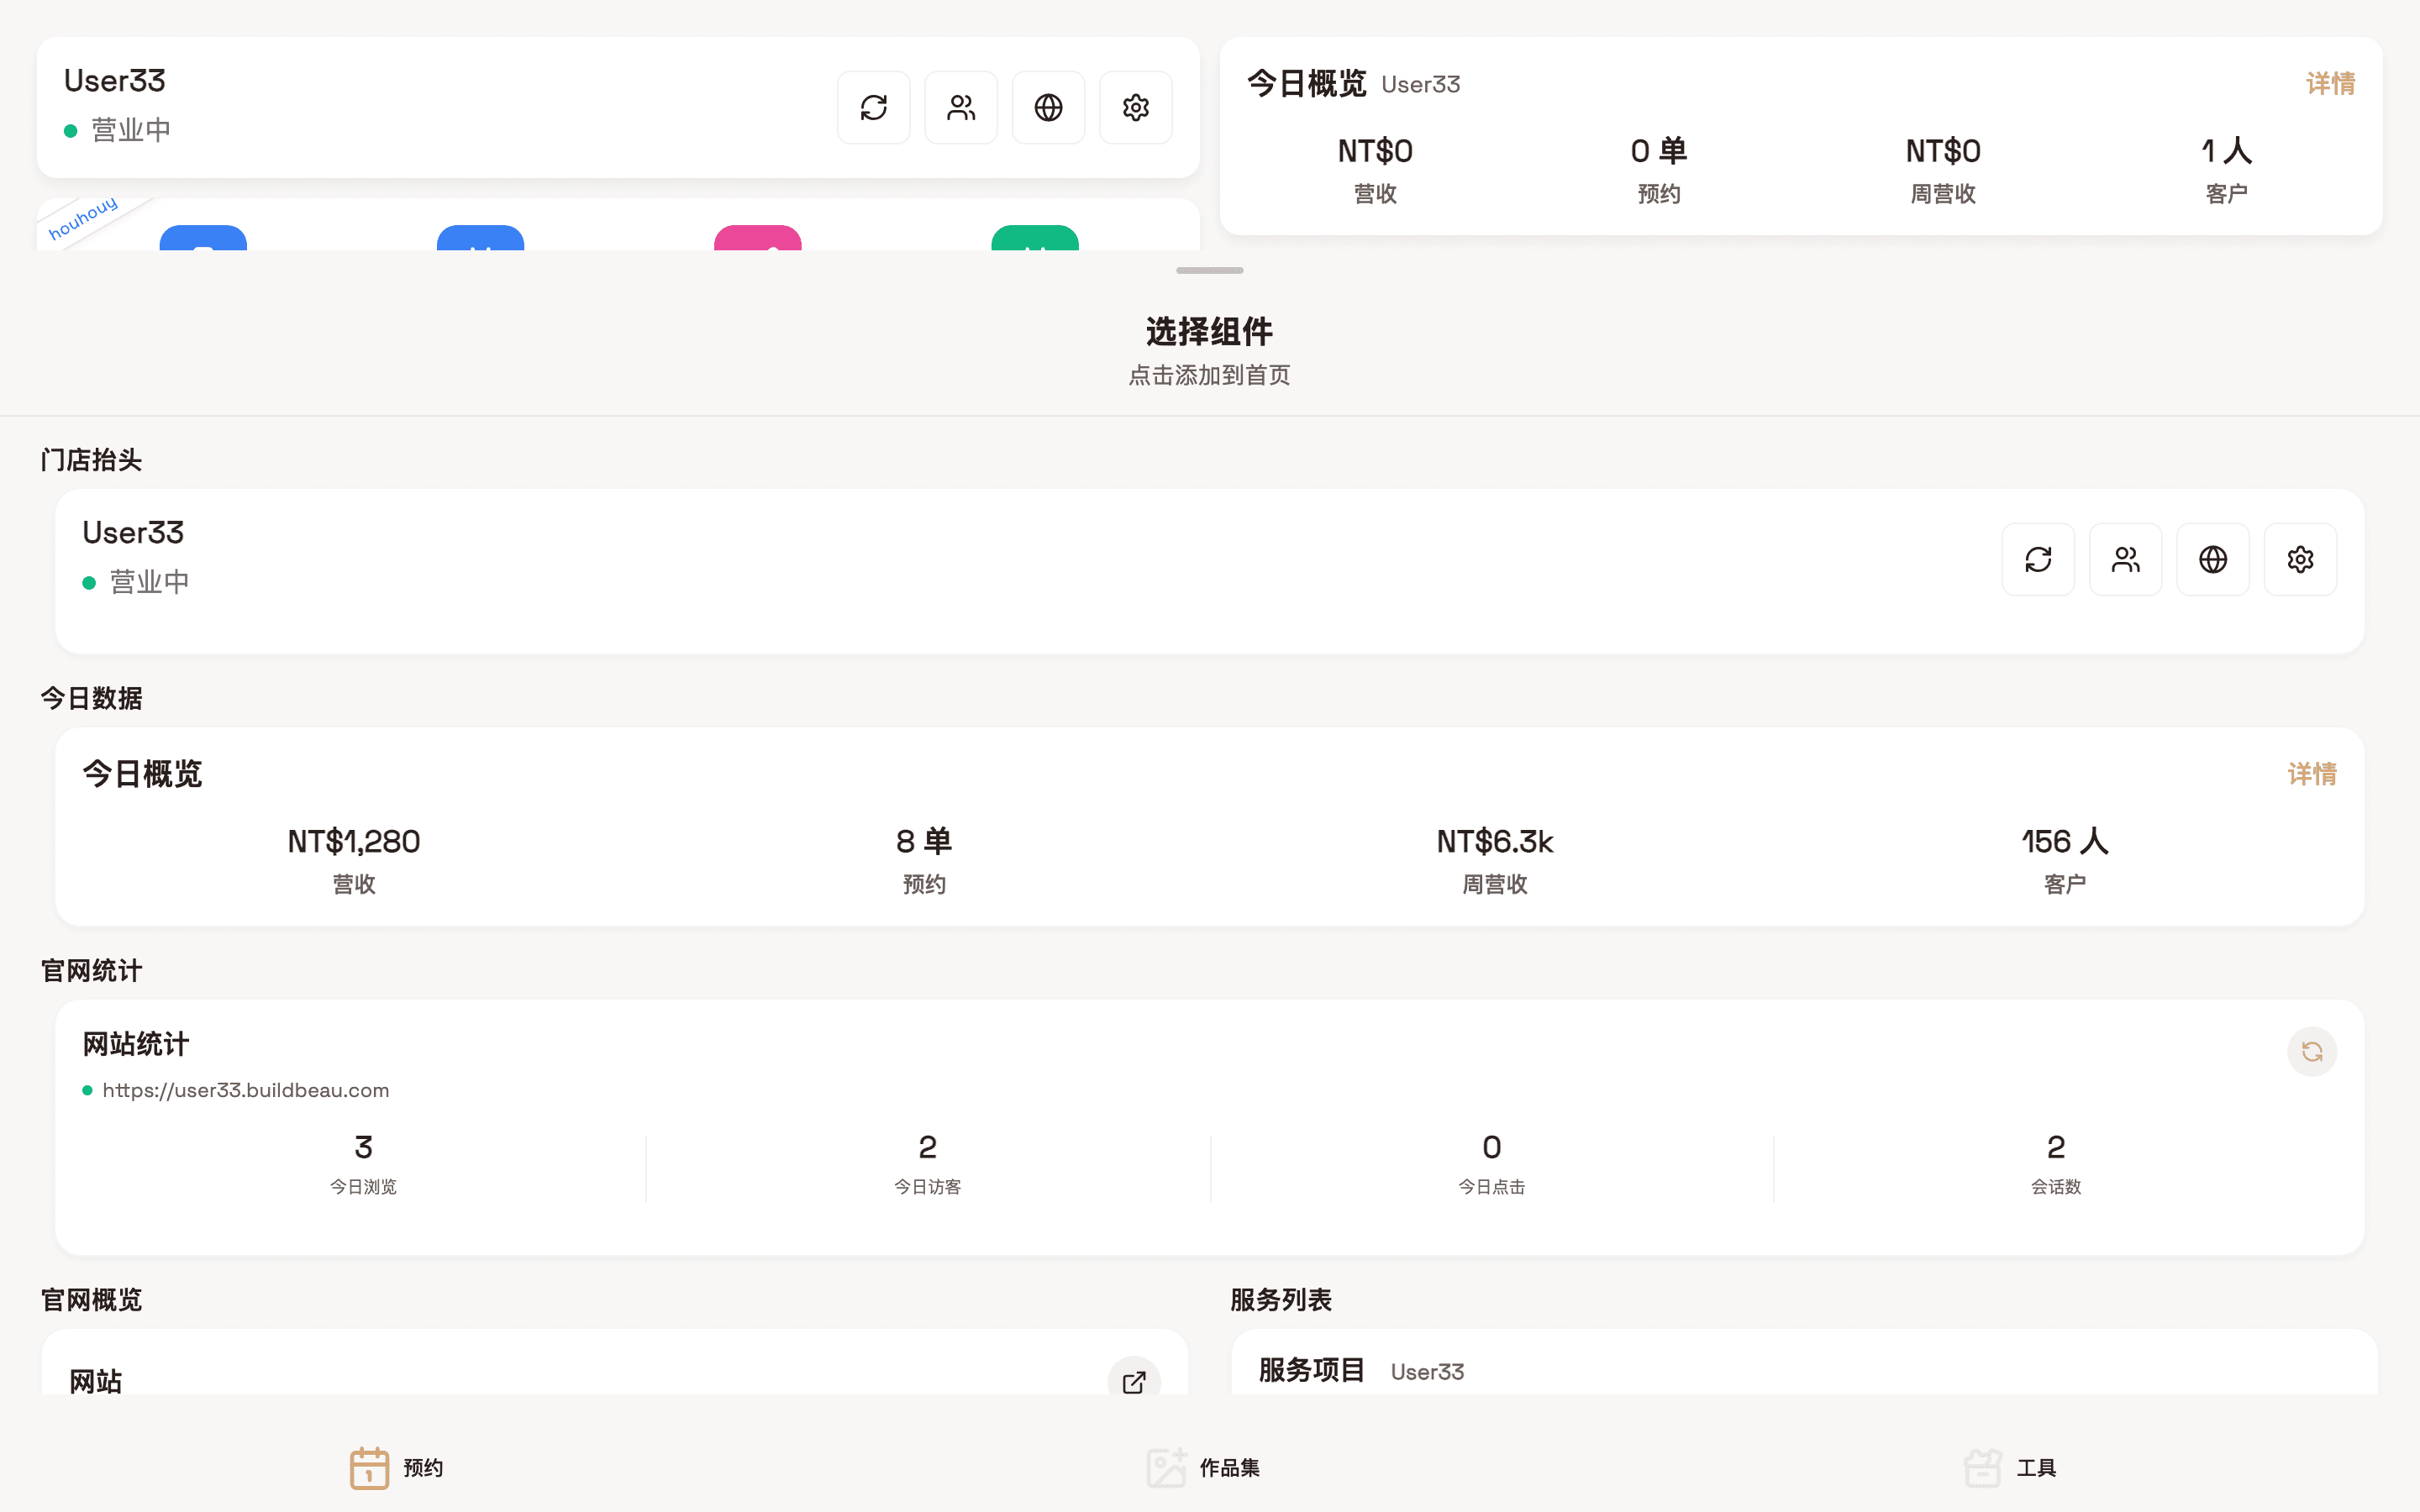Image resolution: width=2420 pixels, height=1512 pixels.
Task: Click the https://user33.buildbeau.com link
Action: (x=245, y=1090)
